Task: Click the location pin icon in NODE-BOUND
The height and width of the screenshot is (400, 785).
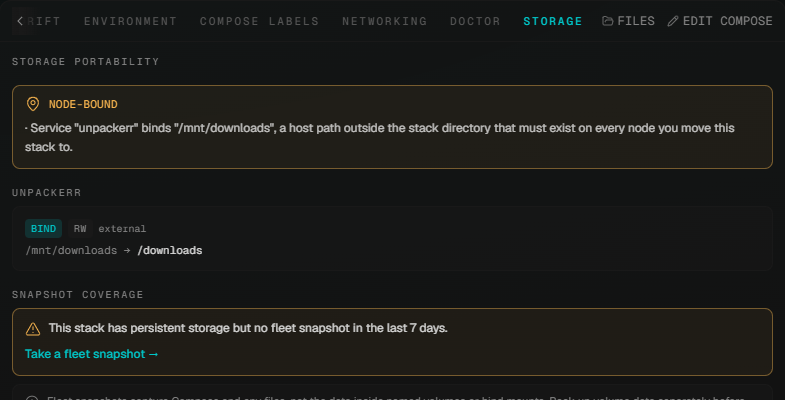Action: click(33, 104)
